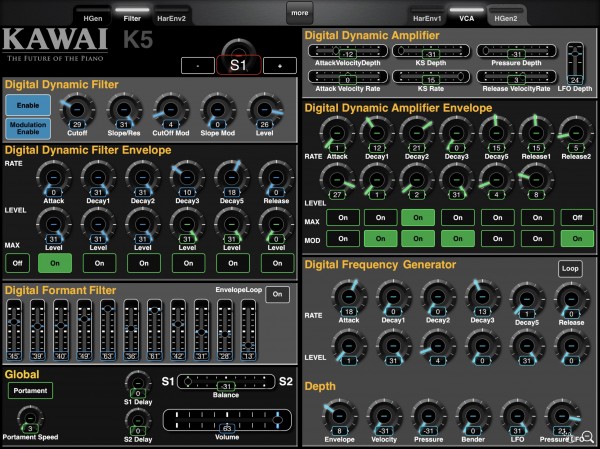600x449 pixels.
Task: Click the Frequency Generator Release rate knob
Action: [571, 299]
